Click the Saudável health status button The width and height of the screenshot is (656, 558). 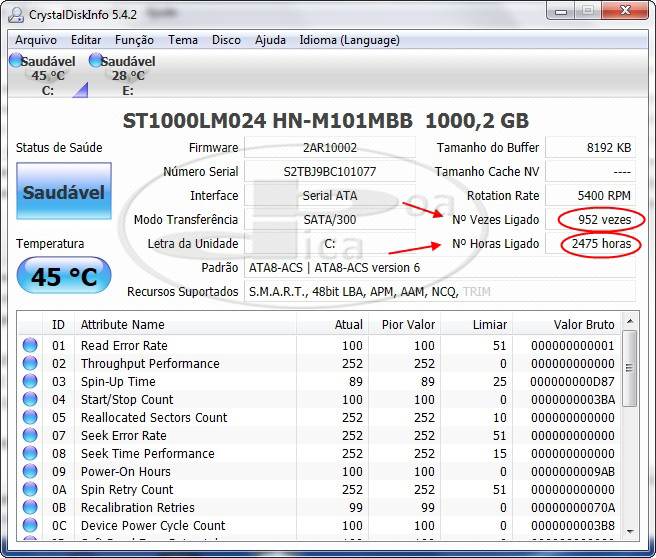tap(64, 191)
